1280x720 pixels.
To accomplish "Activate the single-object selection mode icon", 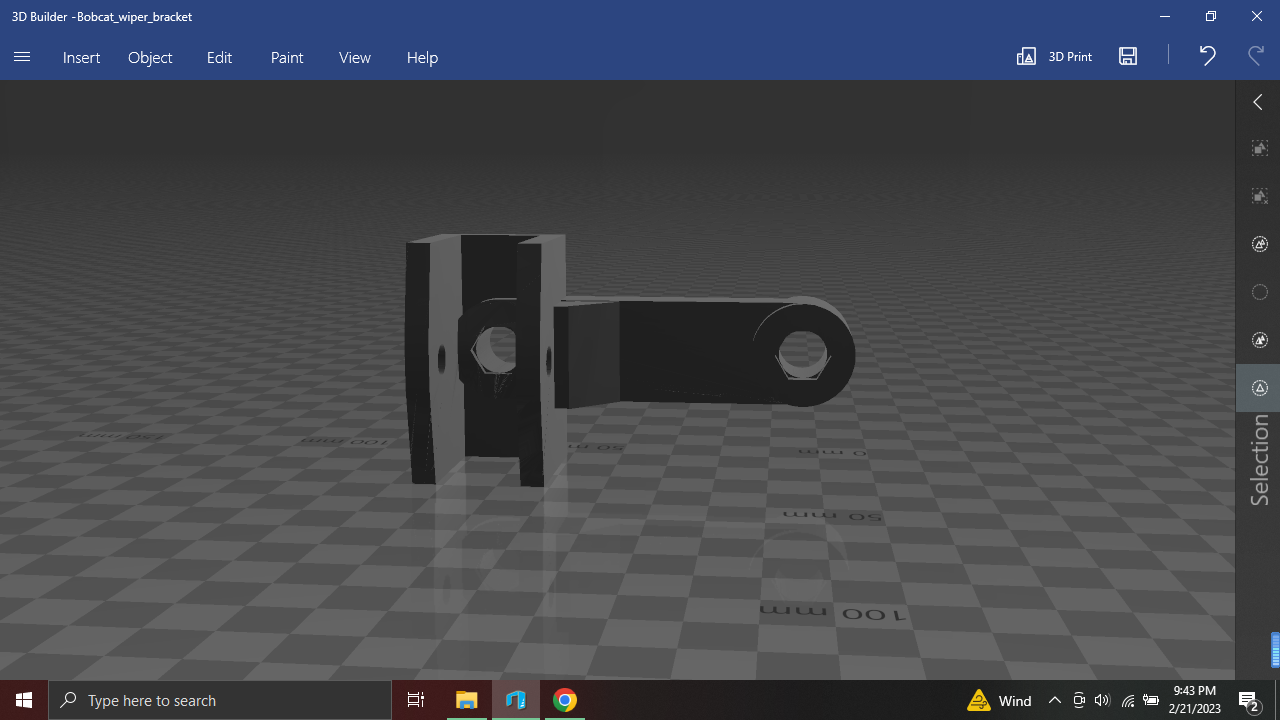I will coord(1259,388).
